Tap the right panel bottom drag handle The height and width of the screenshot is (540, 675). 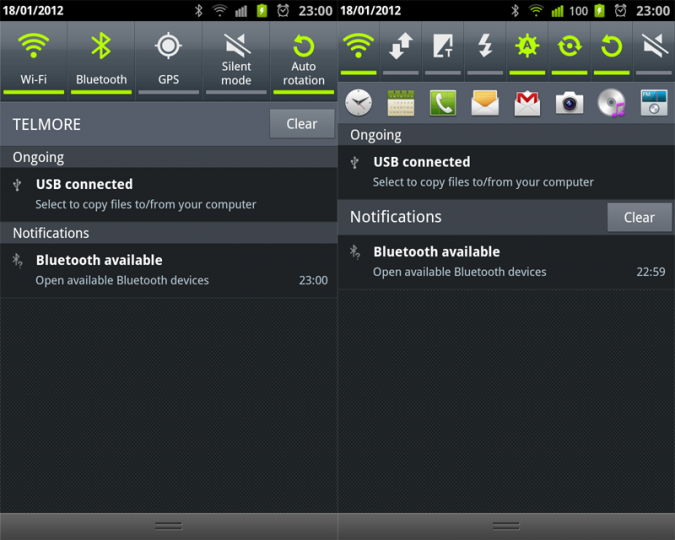point(506,526)
